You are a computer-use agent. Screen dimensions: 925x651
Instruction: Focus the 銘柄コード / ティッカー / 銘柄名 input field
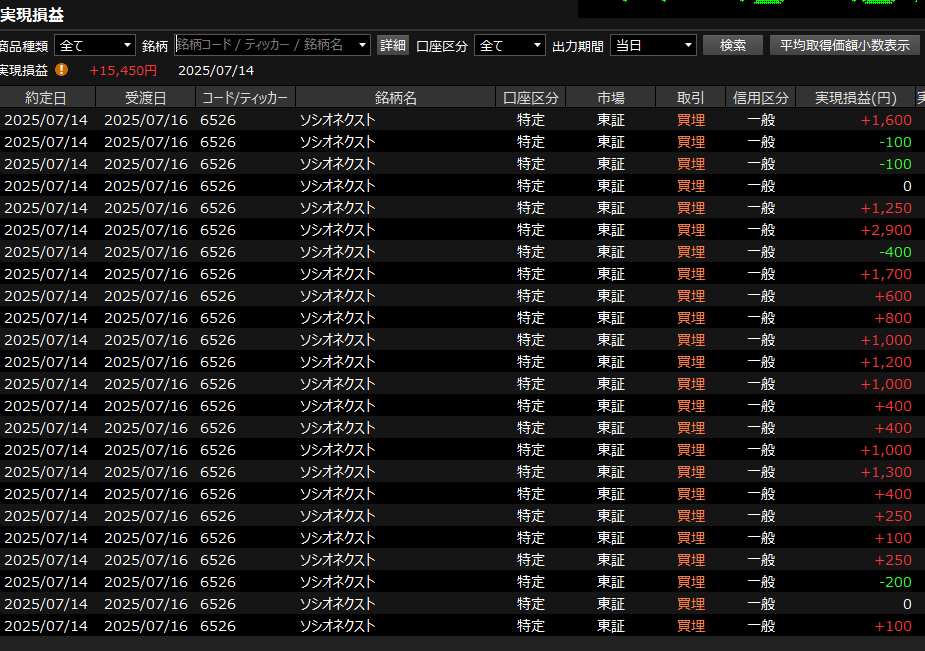[265, 45]
